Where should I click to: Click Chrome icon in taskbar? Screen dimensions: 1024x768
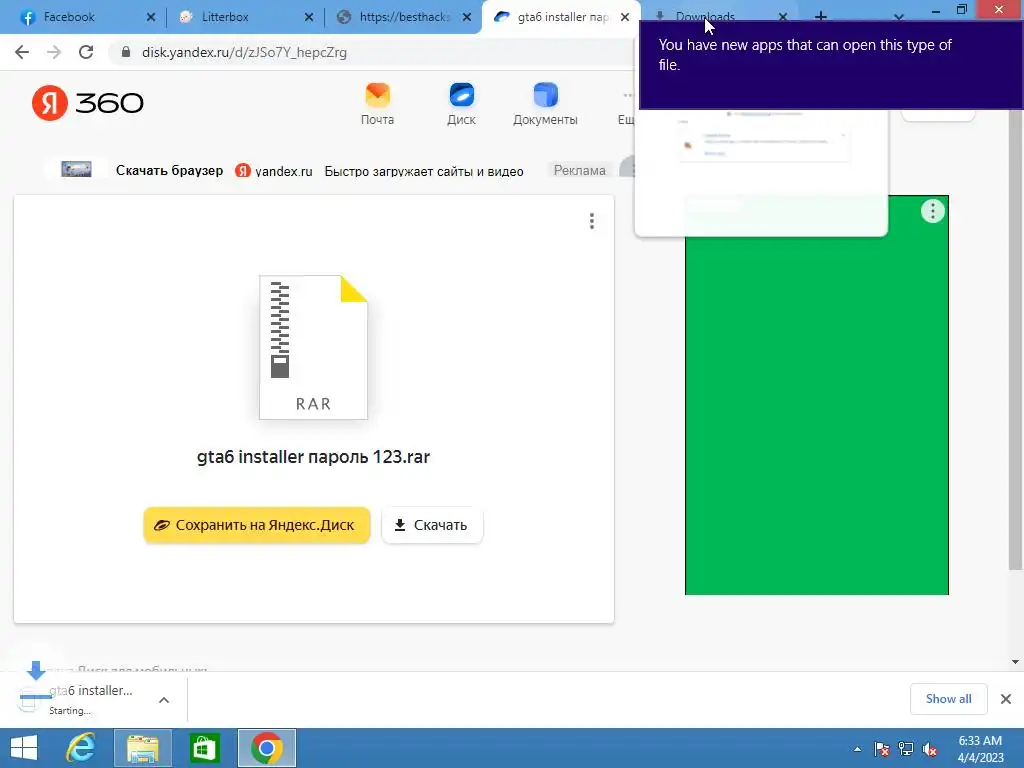pyautogui.click(x=266, y=748)
